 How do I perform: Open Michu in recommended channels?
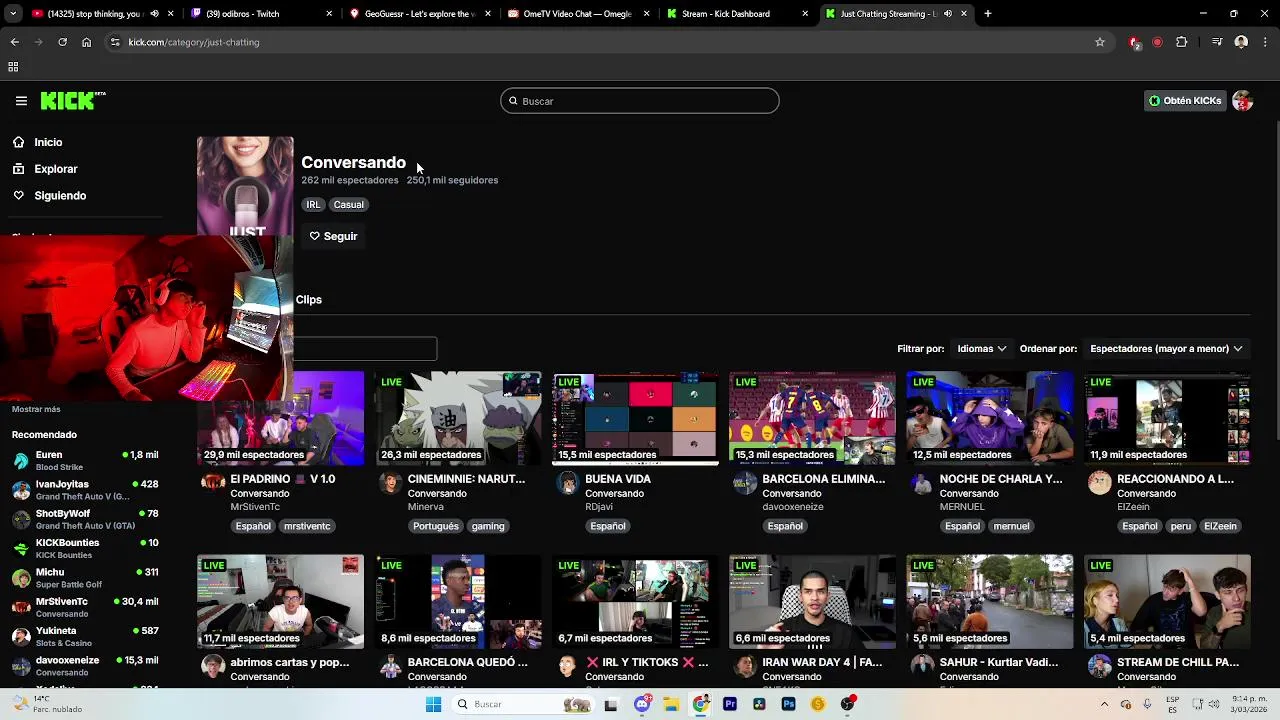[x=85, y=577]
